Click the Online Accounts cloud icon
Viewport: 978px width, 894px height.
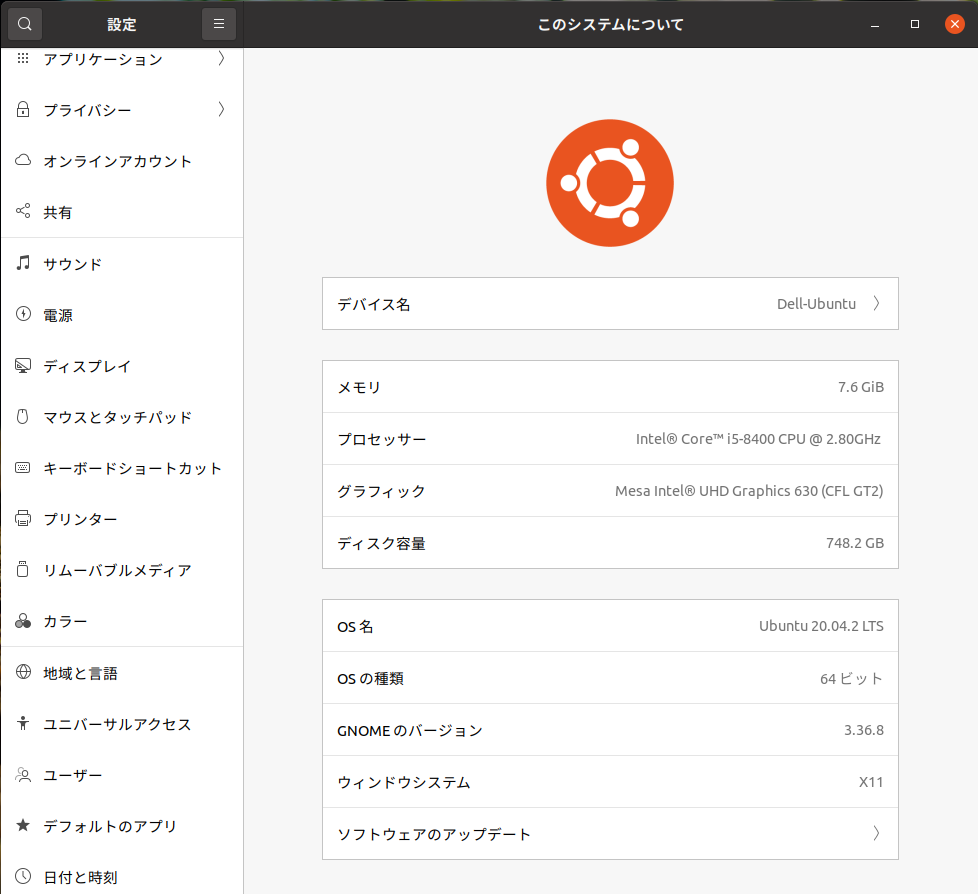click(x=23, y=160)
